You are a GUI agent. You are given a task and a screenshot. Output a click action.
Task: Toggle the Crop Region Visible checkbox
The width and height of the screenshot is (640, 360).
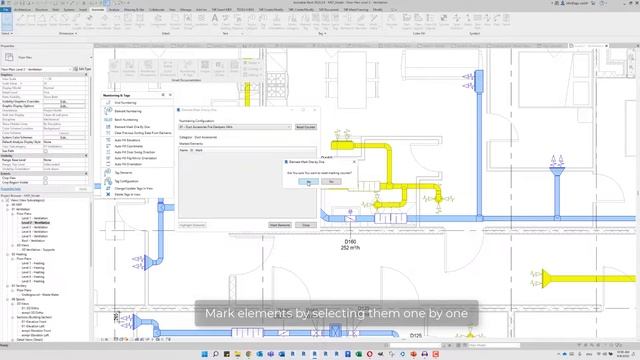point(45,182)
